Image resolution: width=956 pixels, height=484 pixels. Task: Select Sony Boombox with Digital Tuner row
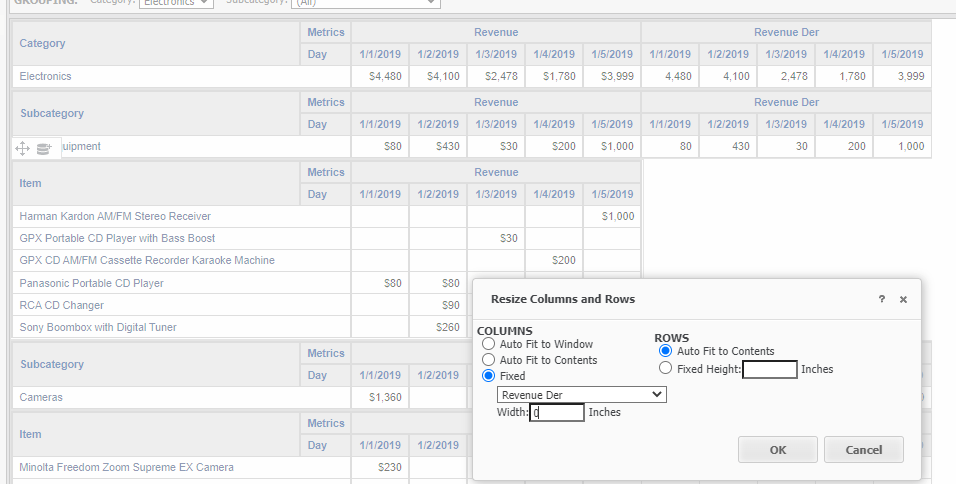pyautogui.click(x=98, y=327)
